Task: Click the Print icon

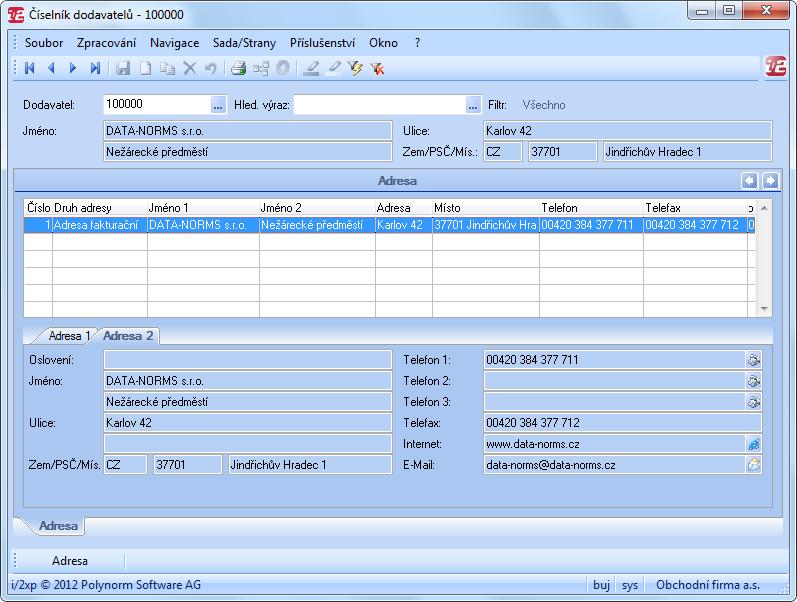Action: click(x=238, y=68)
